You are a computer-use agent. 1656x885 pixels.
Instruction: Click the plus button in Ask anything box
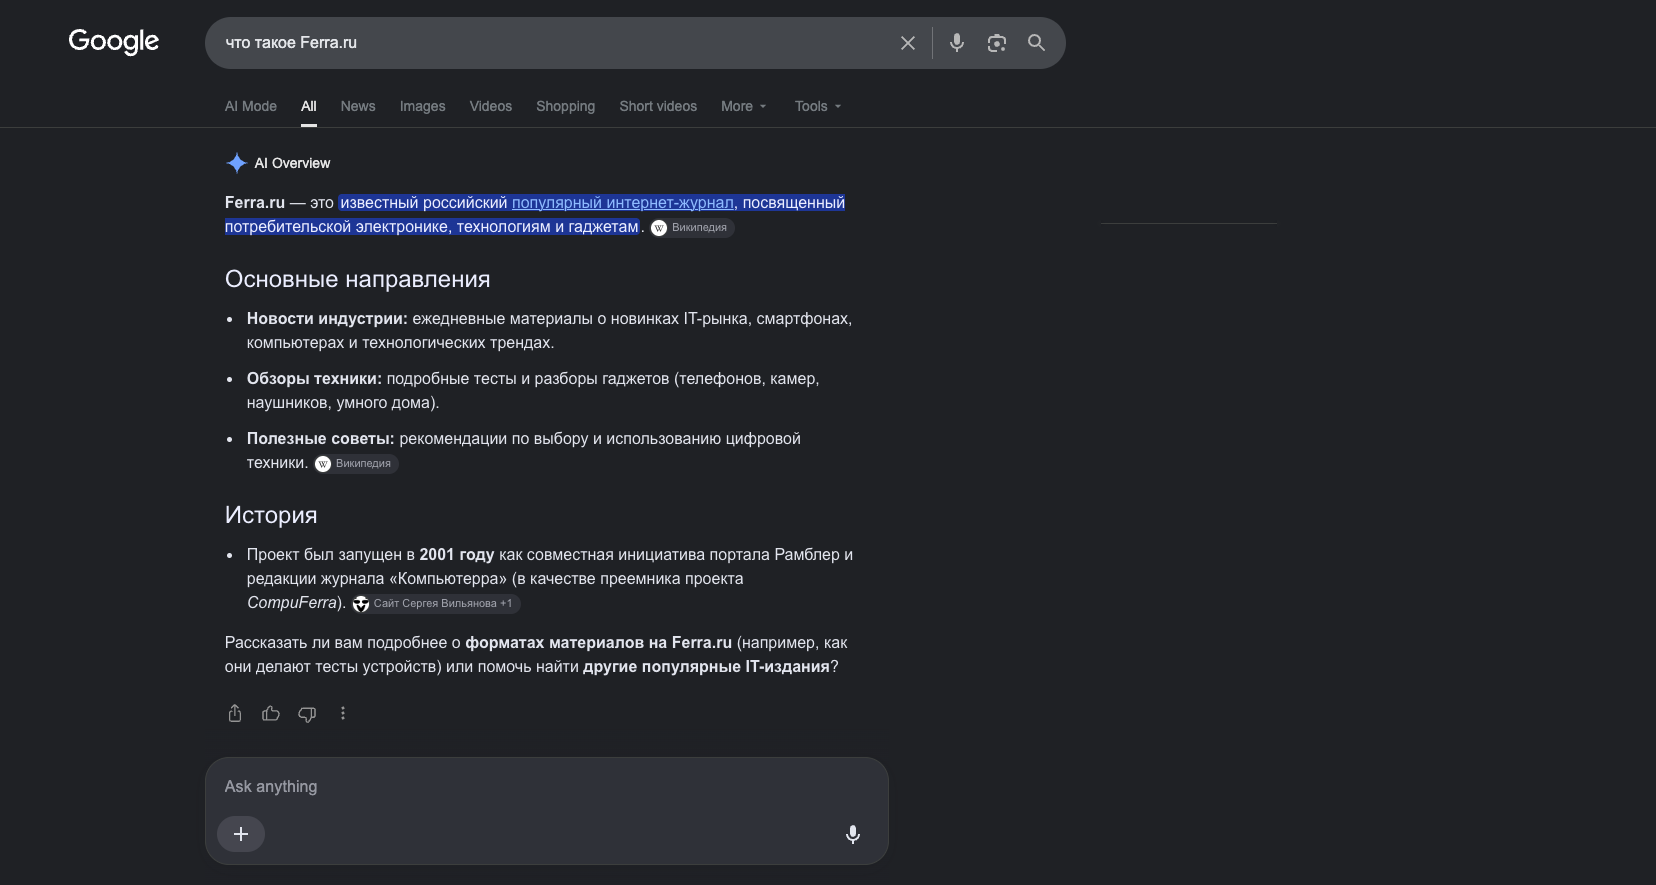(241, 834)
